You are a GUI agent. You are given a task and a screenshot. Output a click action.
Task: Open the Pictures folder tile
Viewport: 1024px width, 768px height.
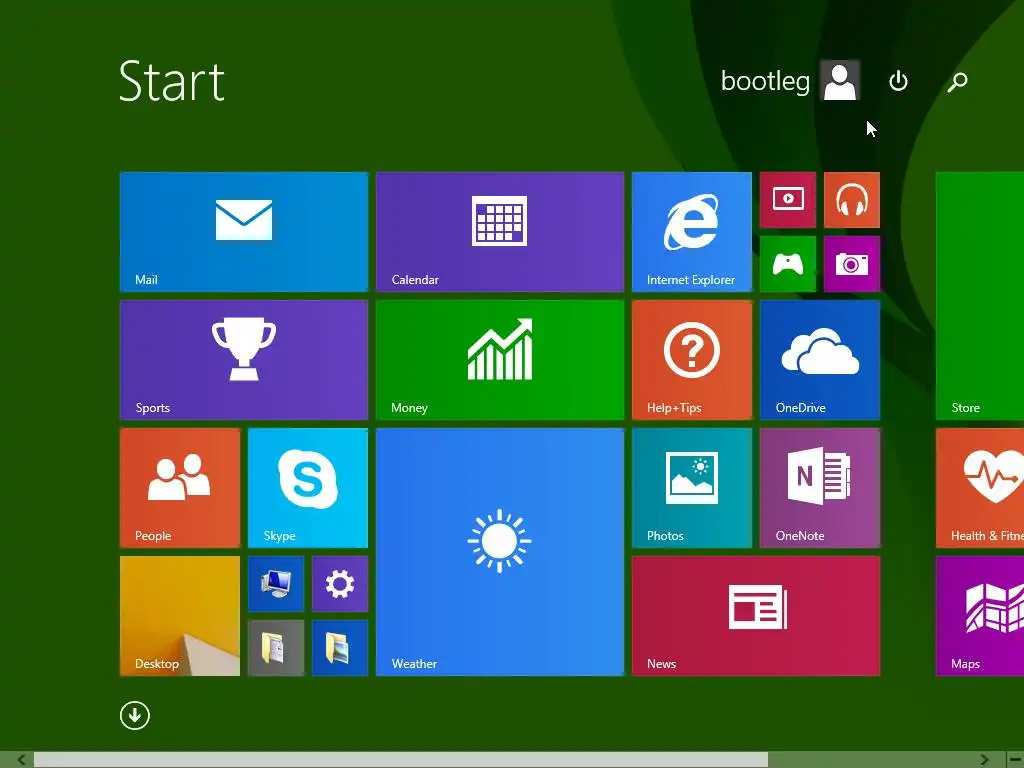(340, 648)
